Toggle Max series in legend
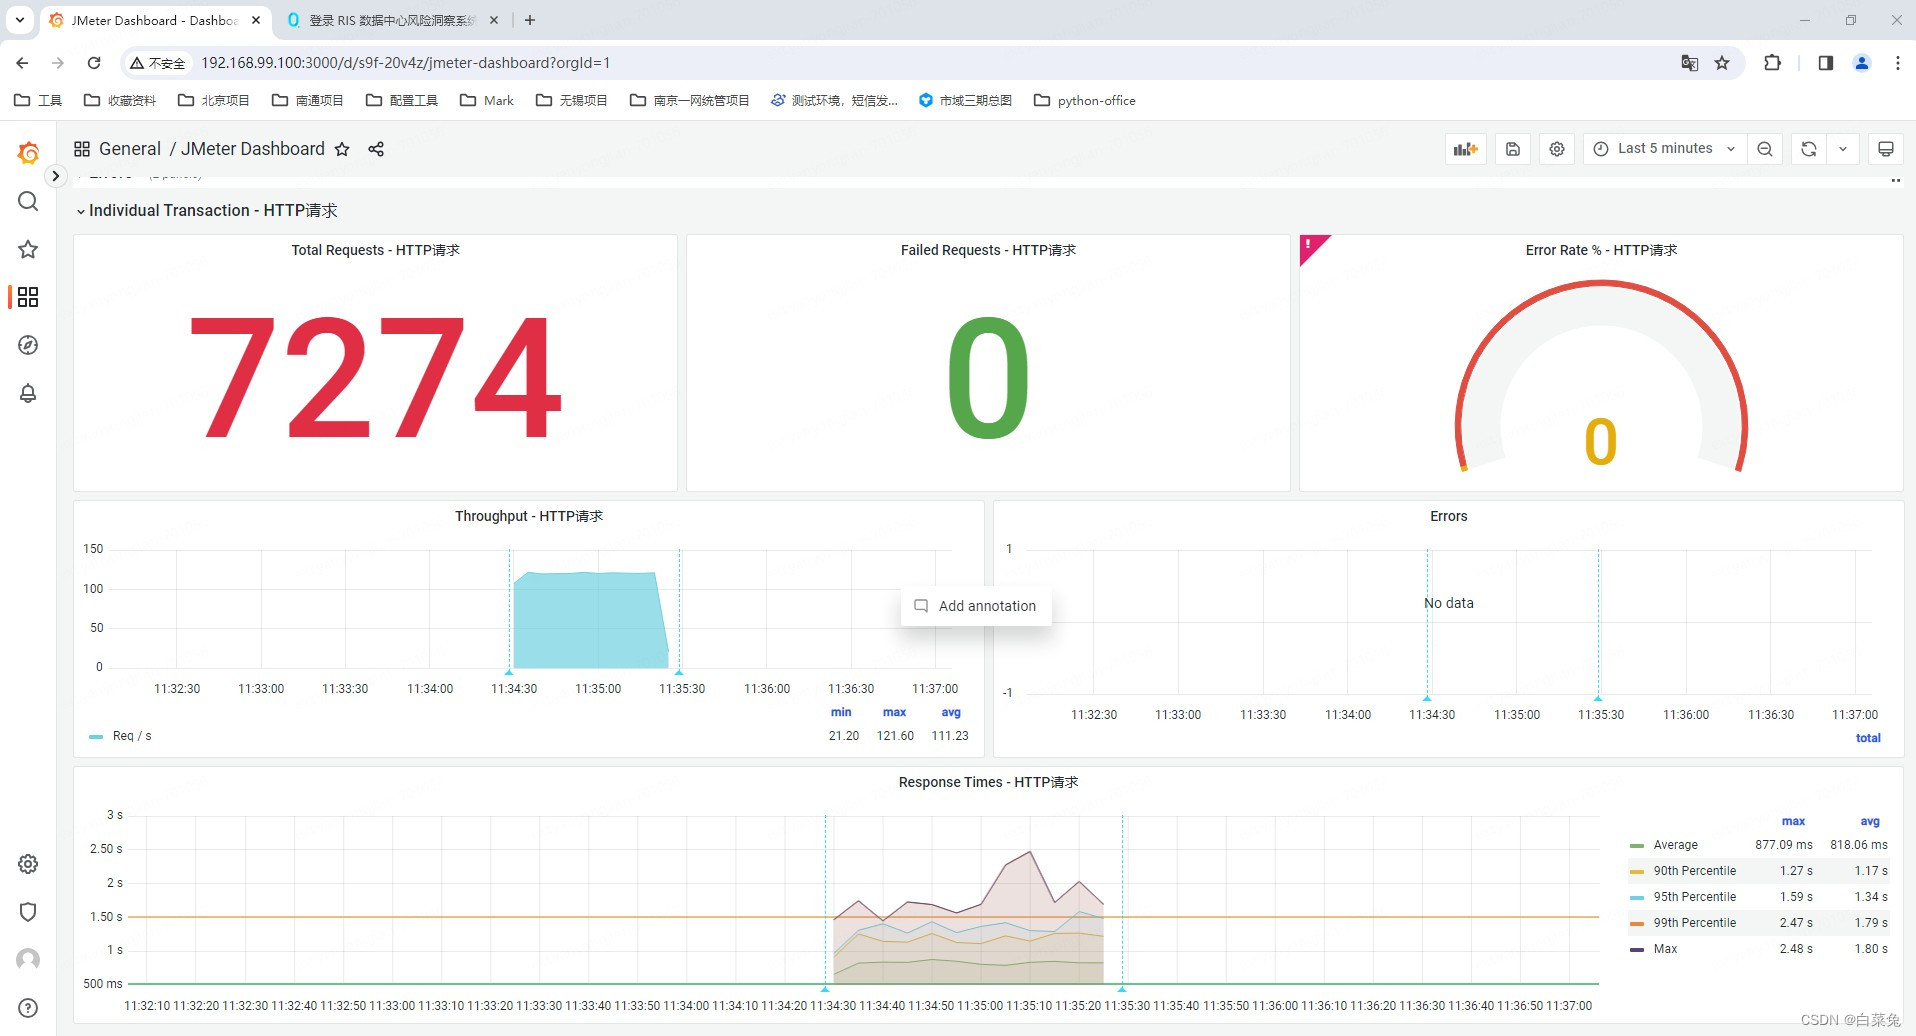 pyautogui.click(x=1665, y=949)
